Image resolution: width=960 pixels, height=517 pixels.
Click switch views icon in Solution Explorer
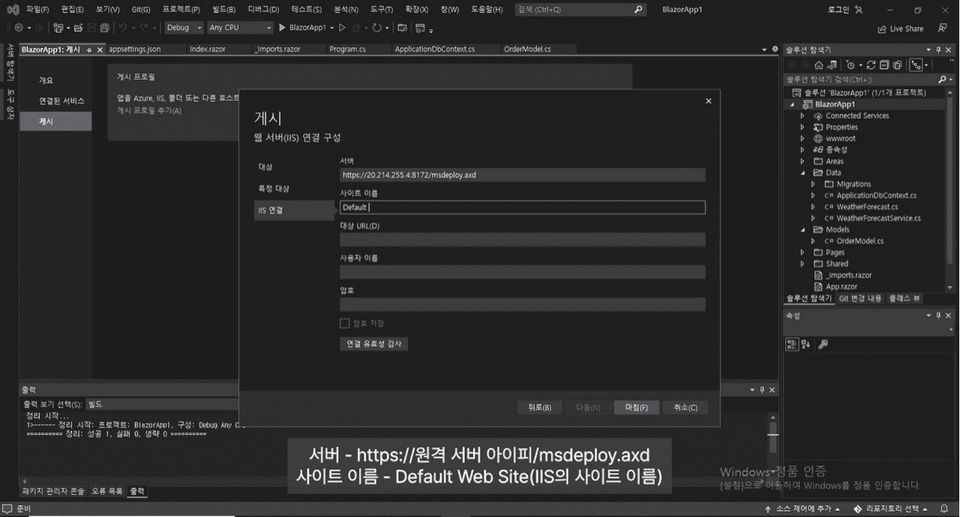(x=832, y=65)
